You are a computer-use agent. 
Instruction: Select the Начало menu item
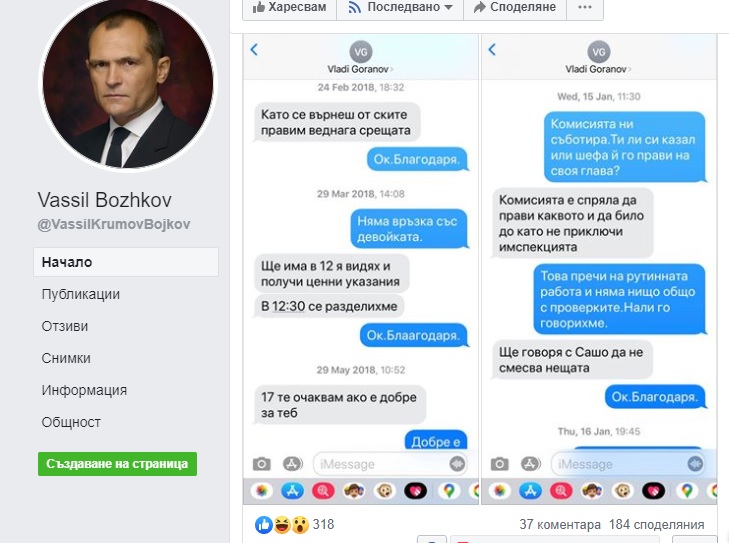point(126,262)
